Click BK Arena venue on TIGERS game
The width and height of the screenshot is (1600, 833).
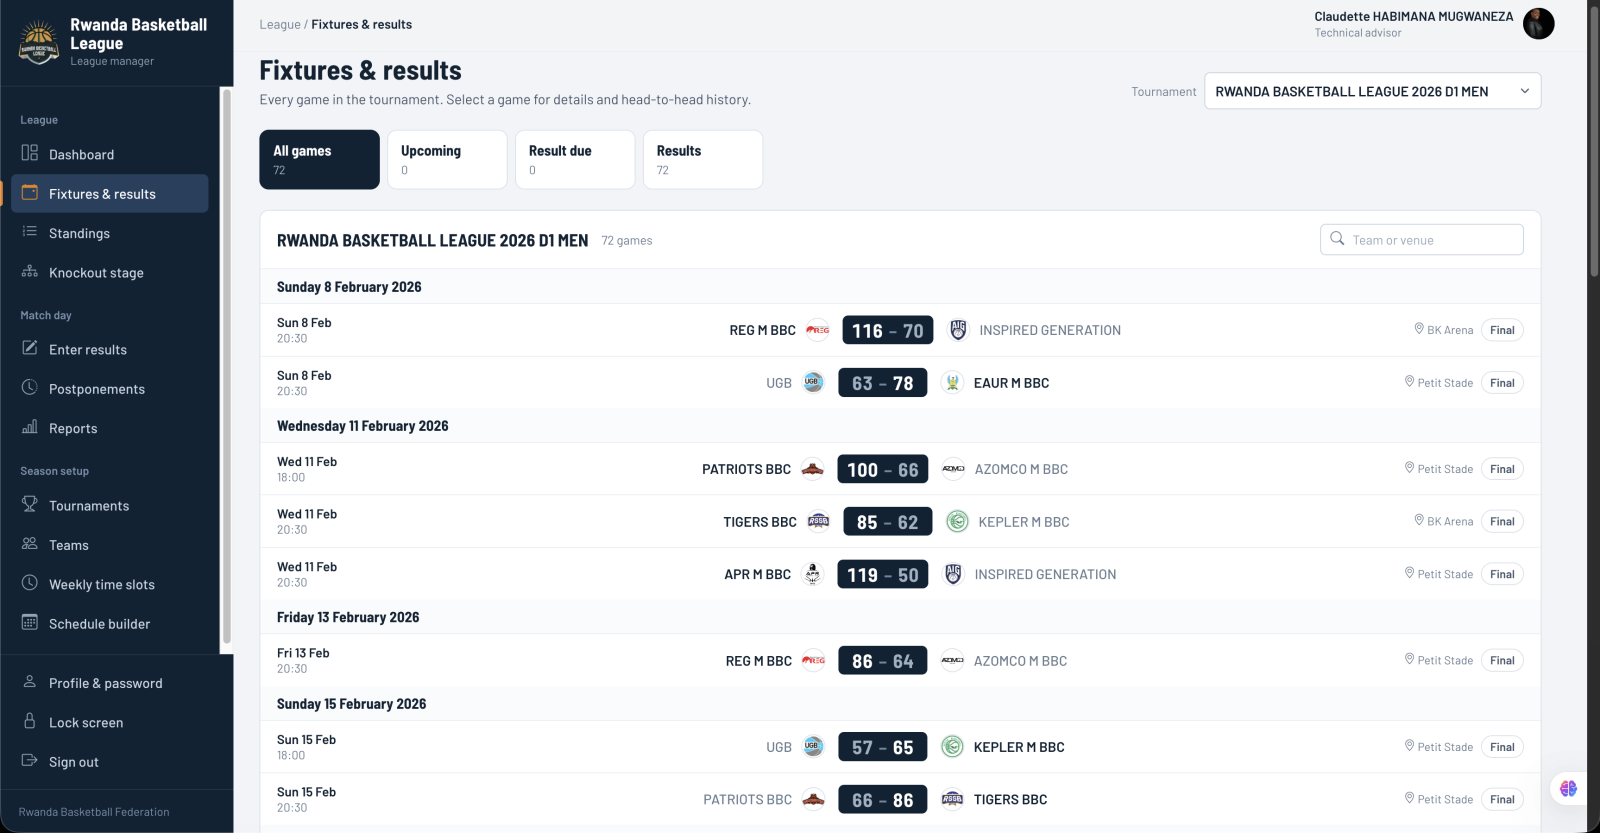[1444, 521]
